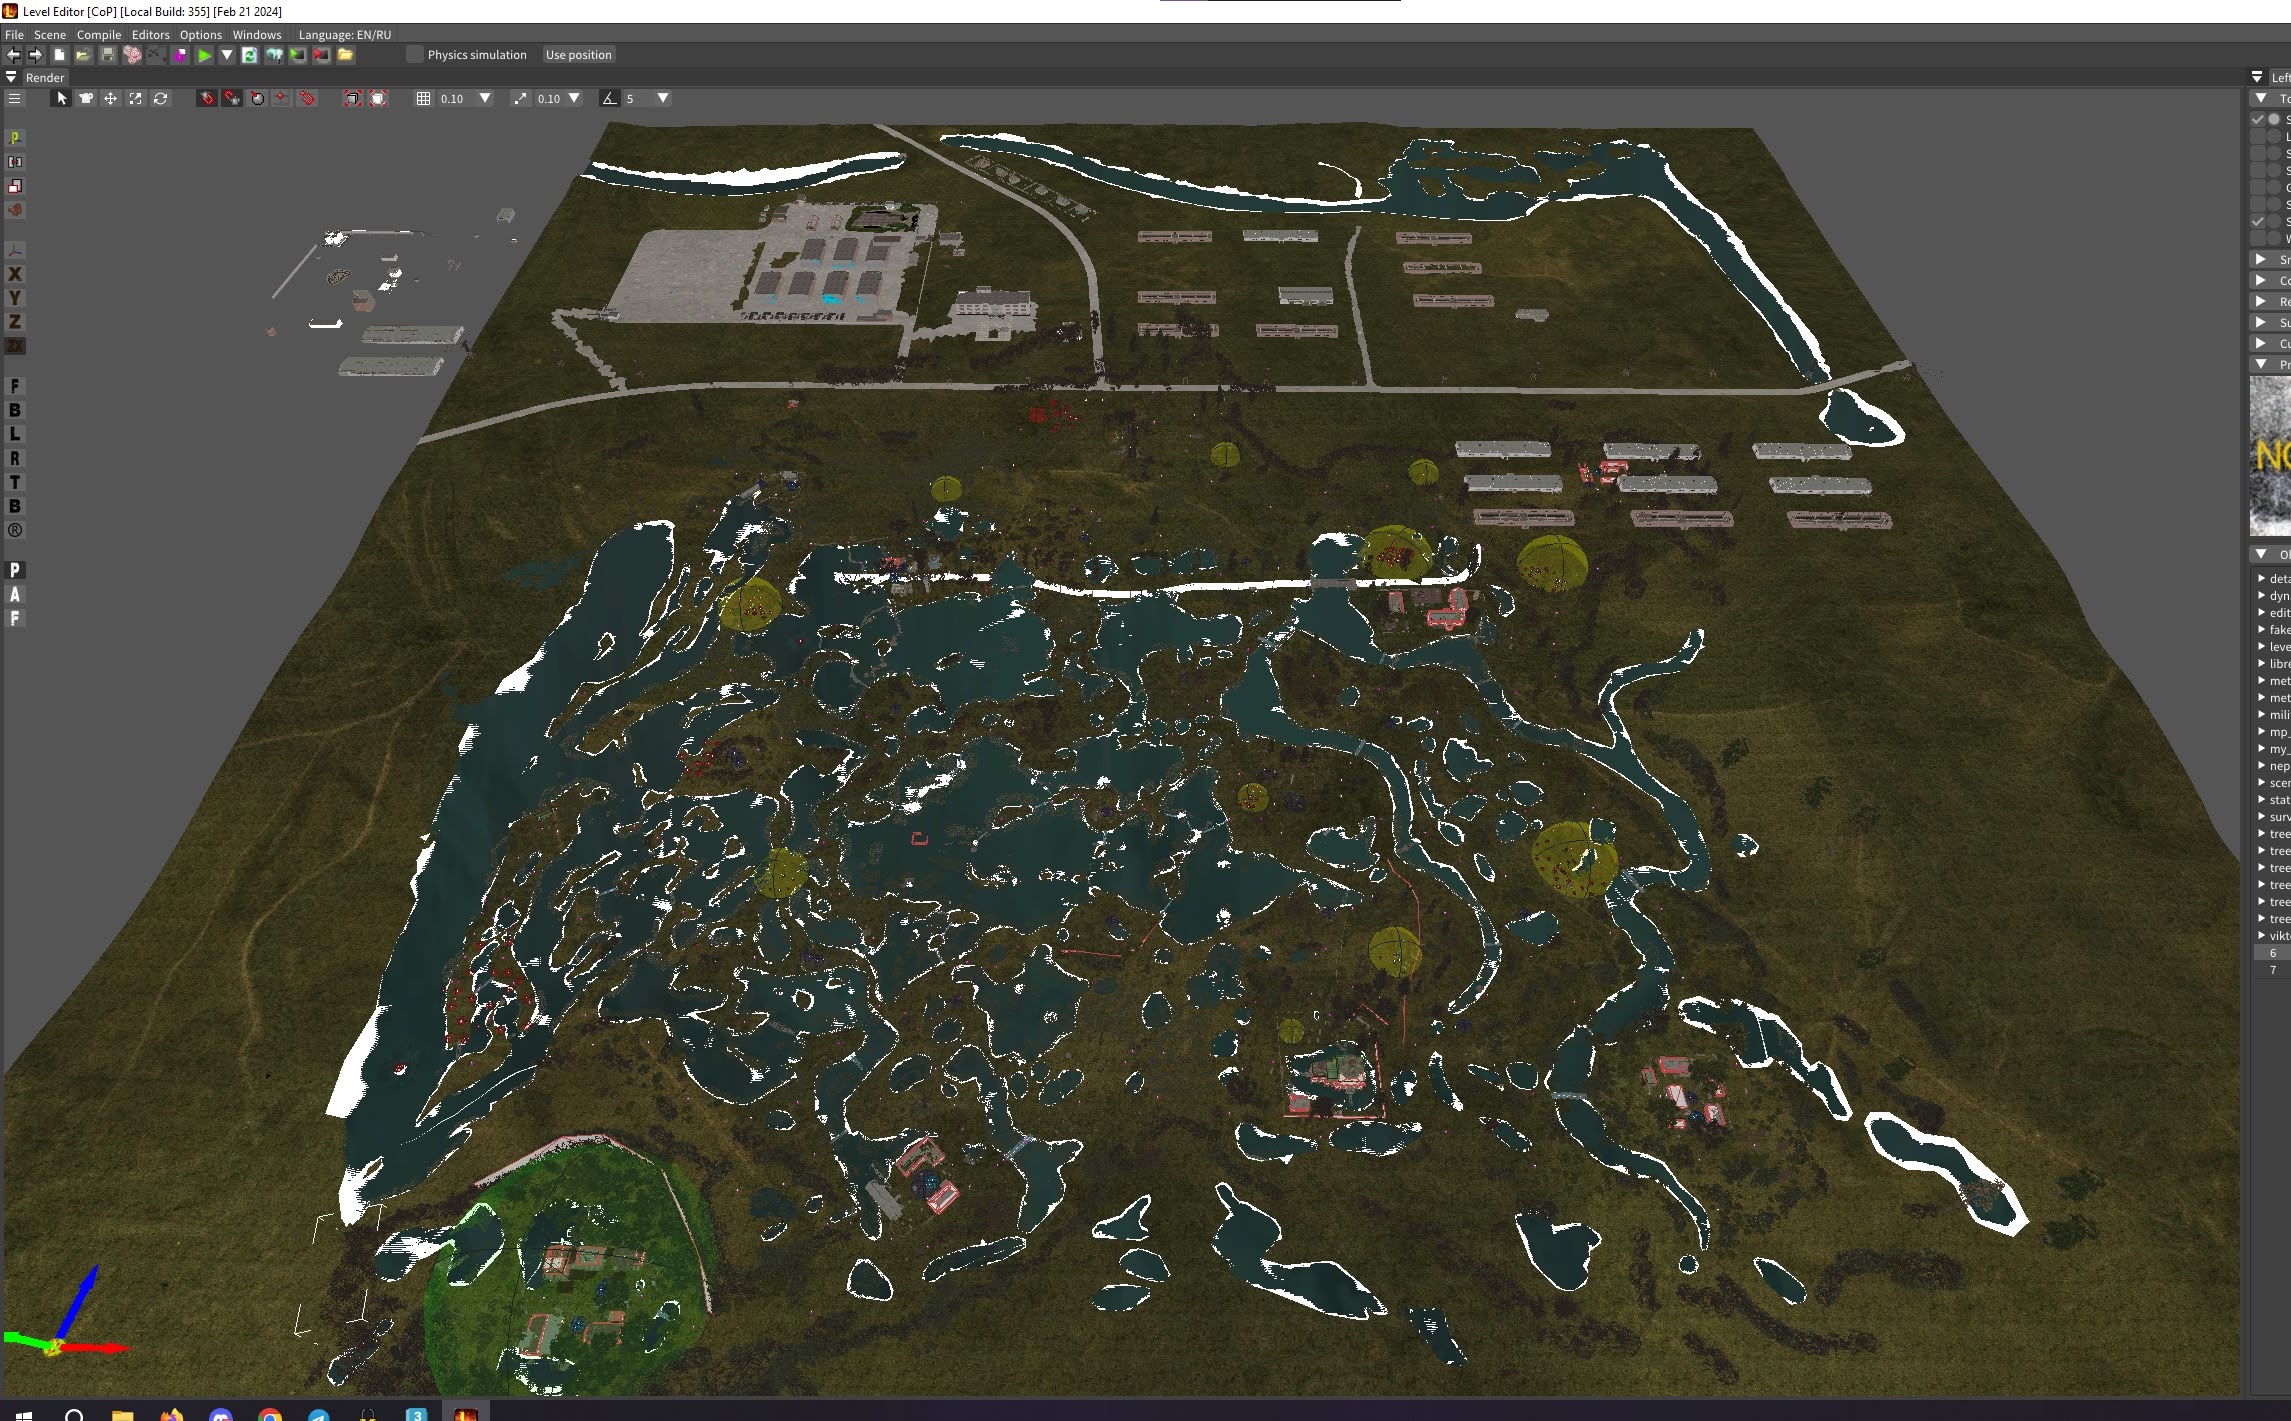Image resolution: width=2291 pixels, height=1421 pixels.
Task: Select the Scale tool icon
Action: (135, 98)
